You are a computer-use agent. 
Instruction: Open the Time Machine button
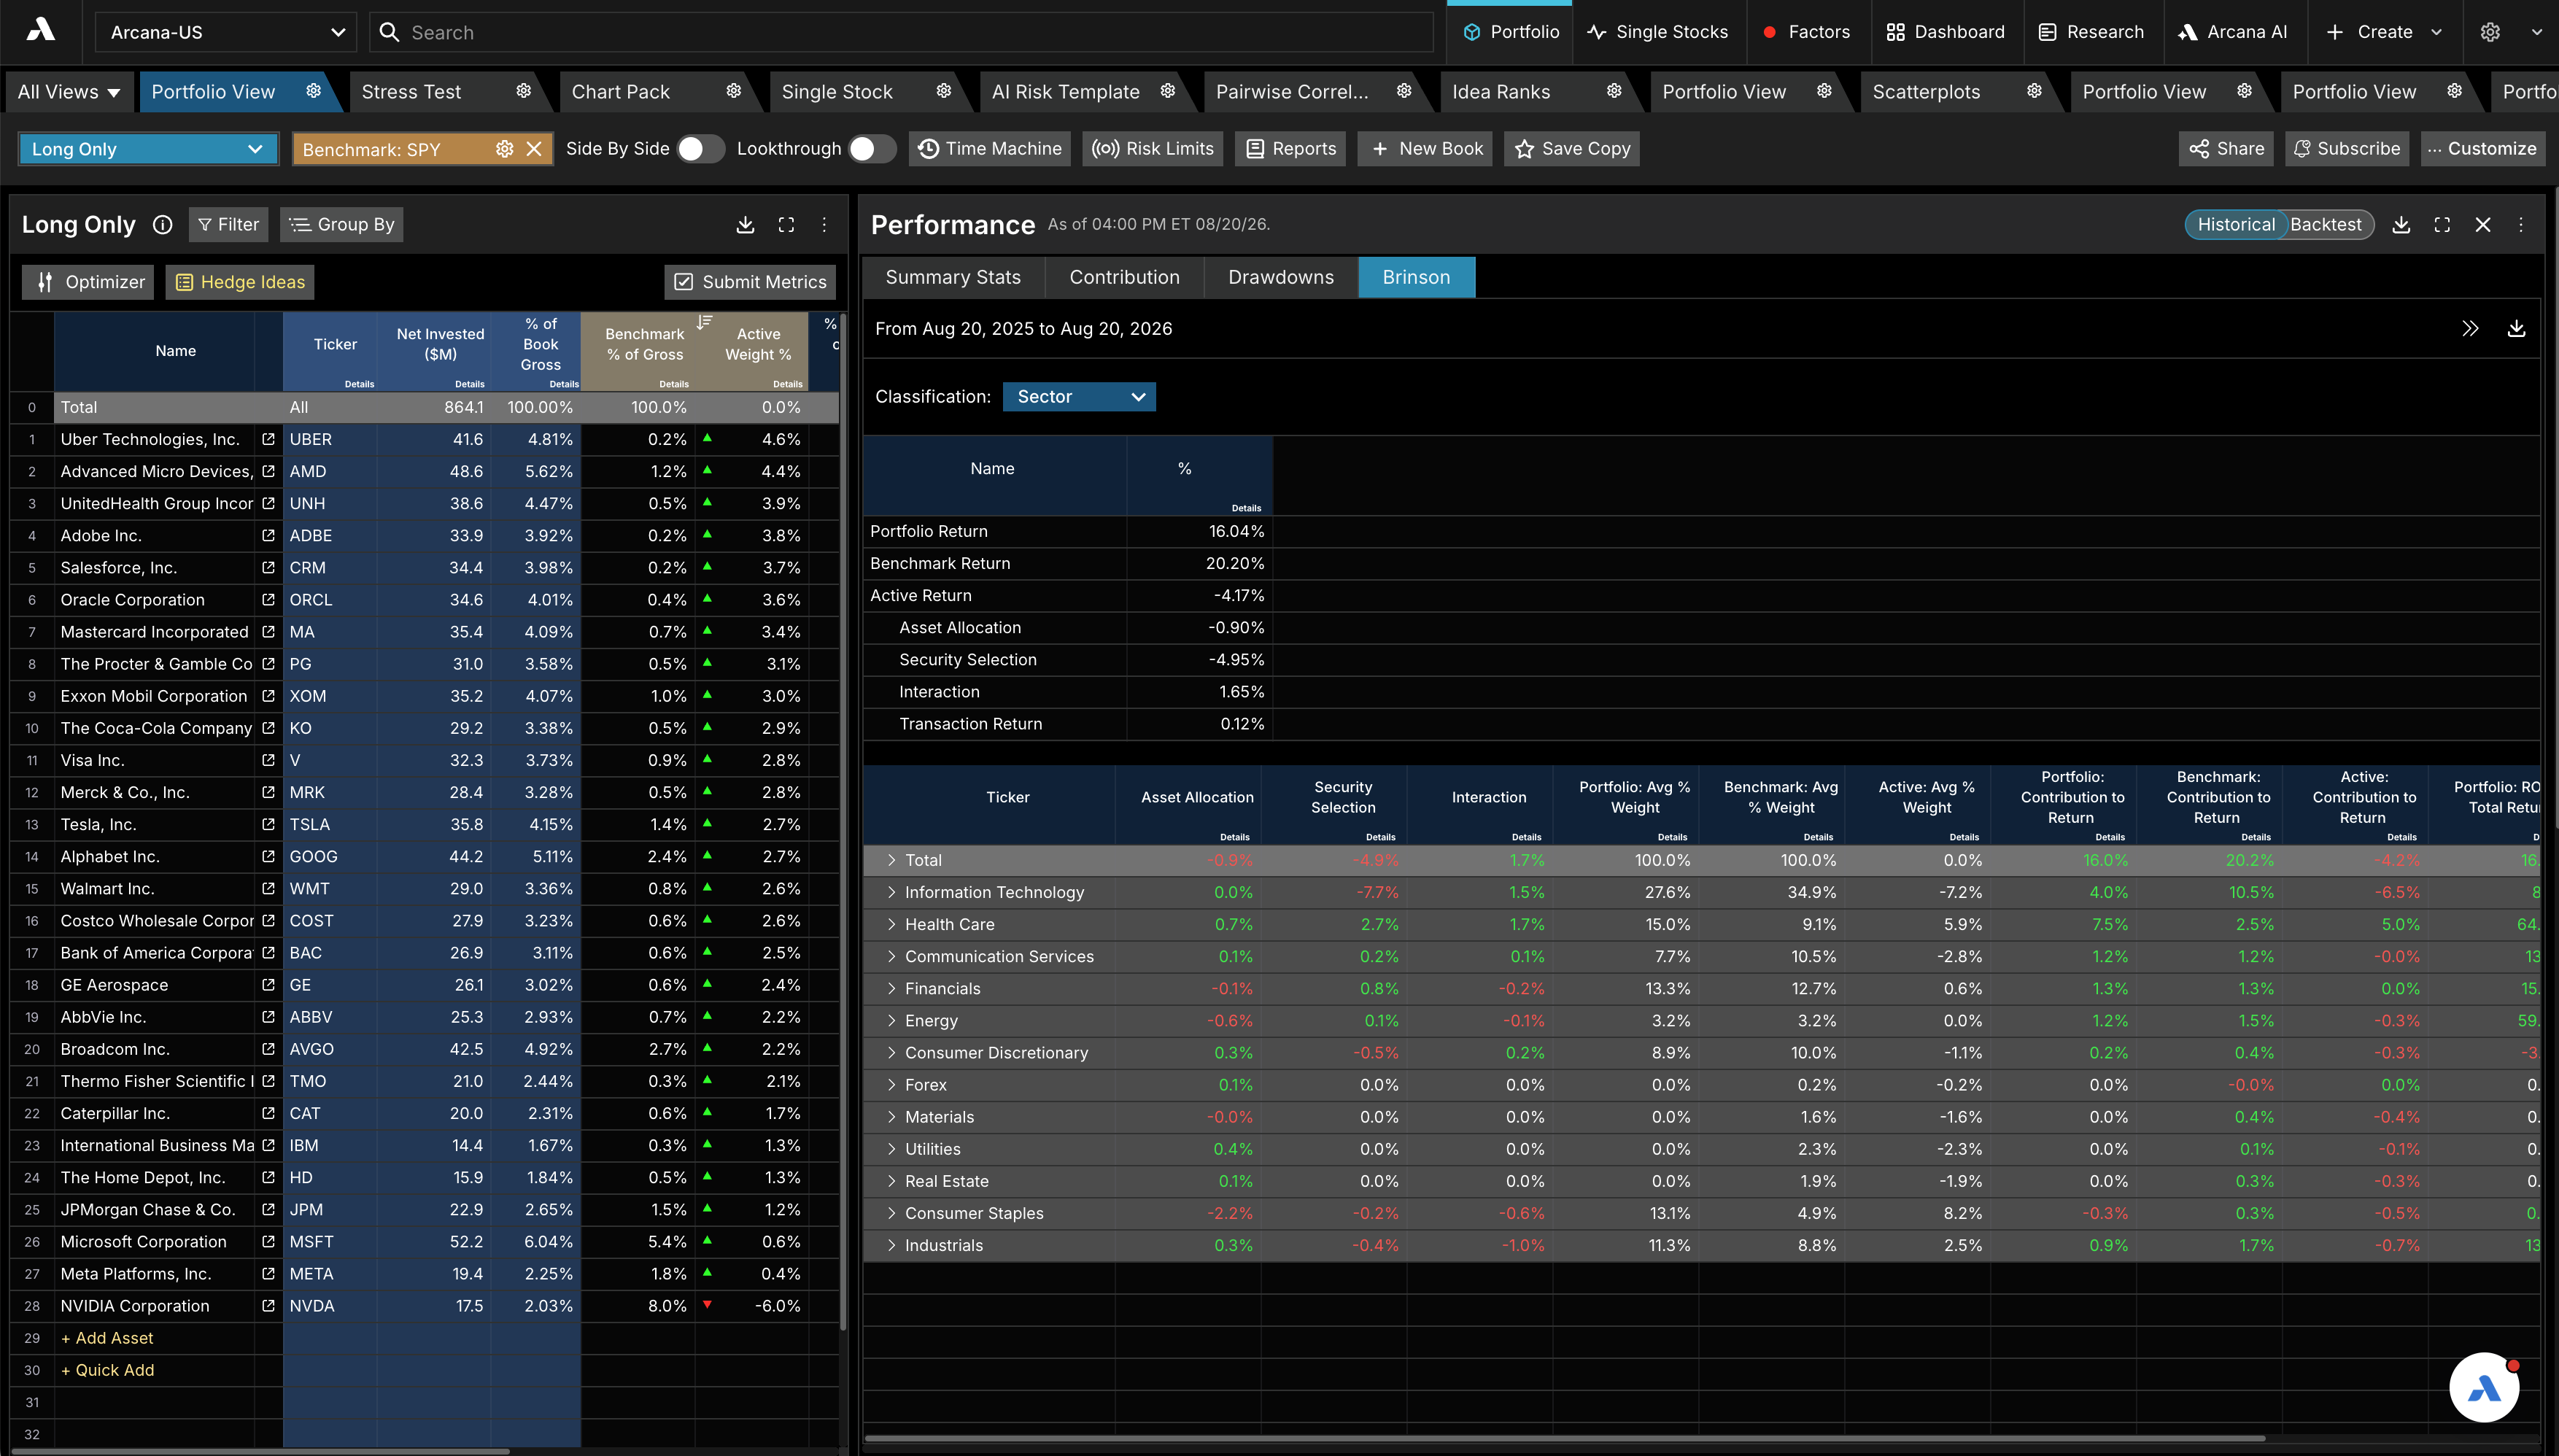(989, 149)
